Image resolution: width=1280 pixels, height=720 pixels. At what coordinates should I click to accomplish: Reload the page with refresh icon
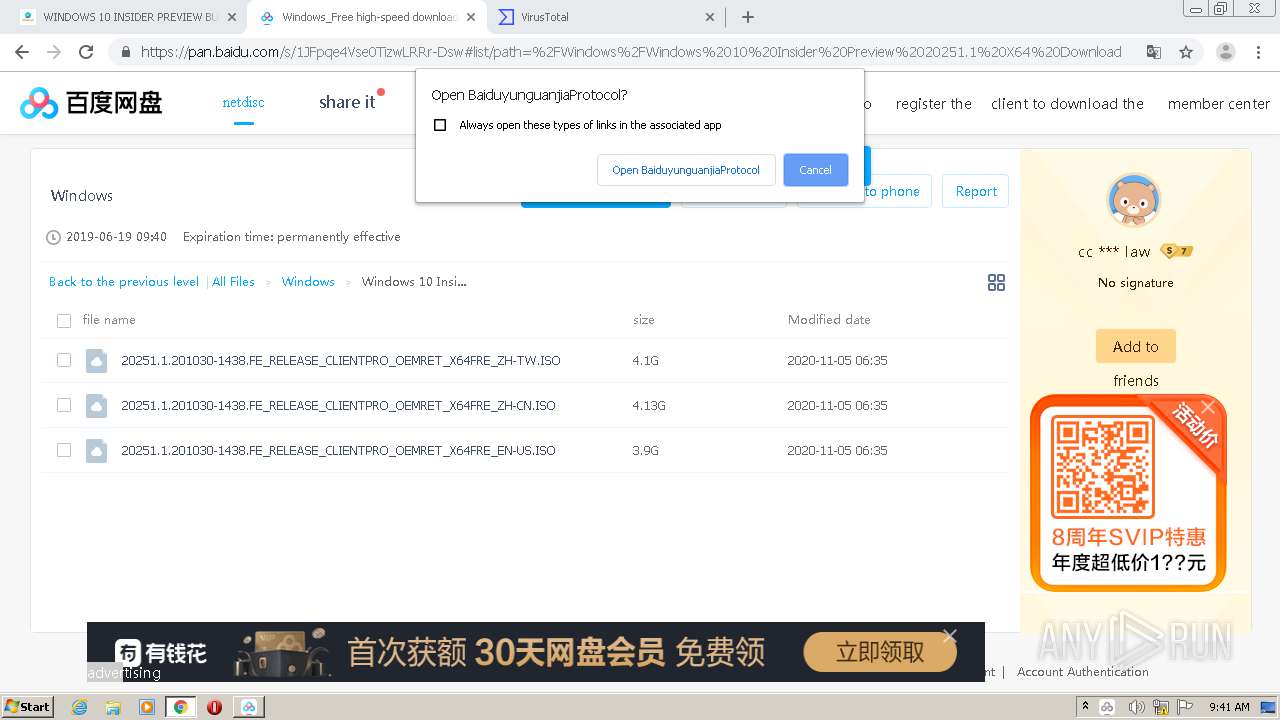pyautogui.click(x=86, y=52)
